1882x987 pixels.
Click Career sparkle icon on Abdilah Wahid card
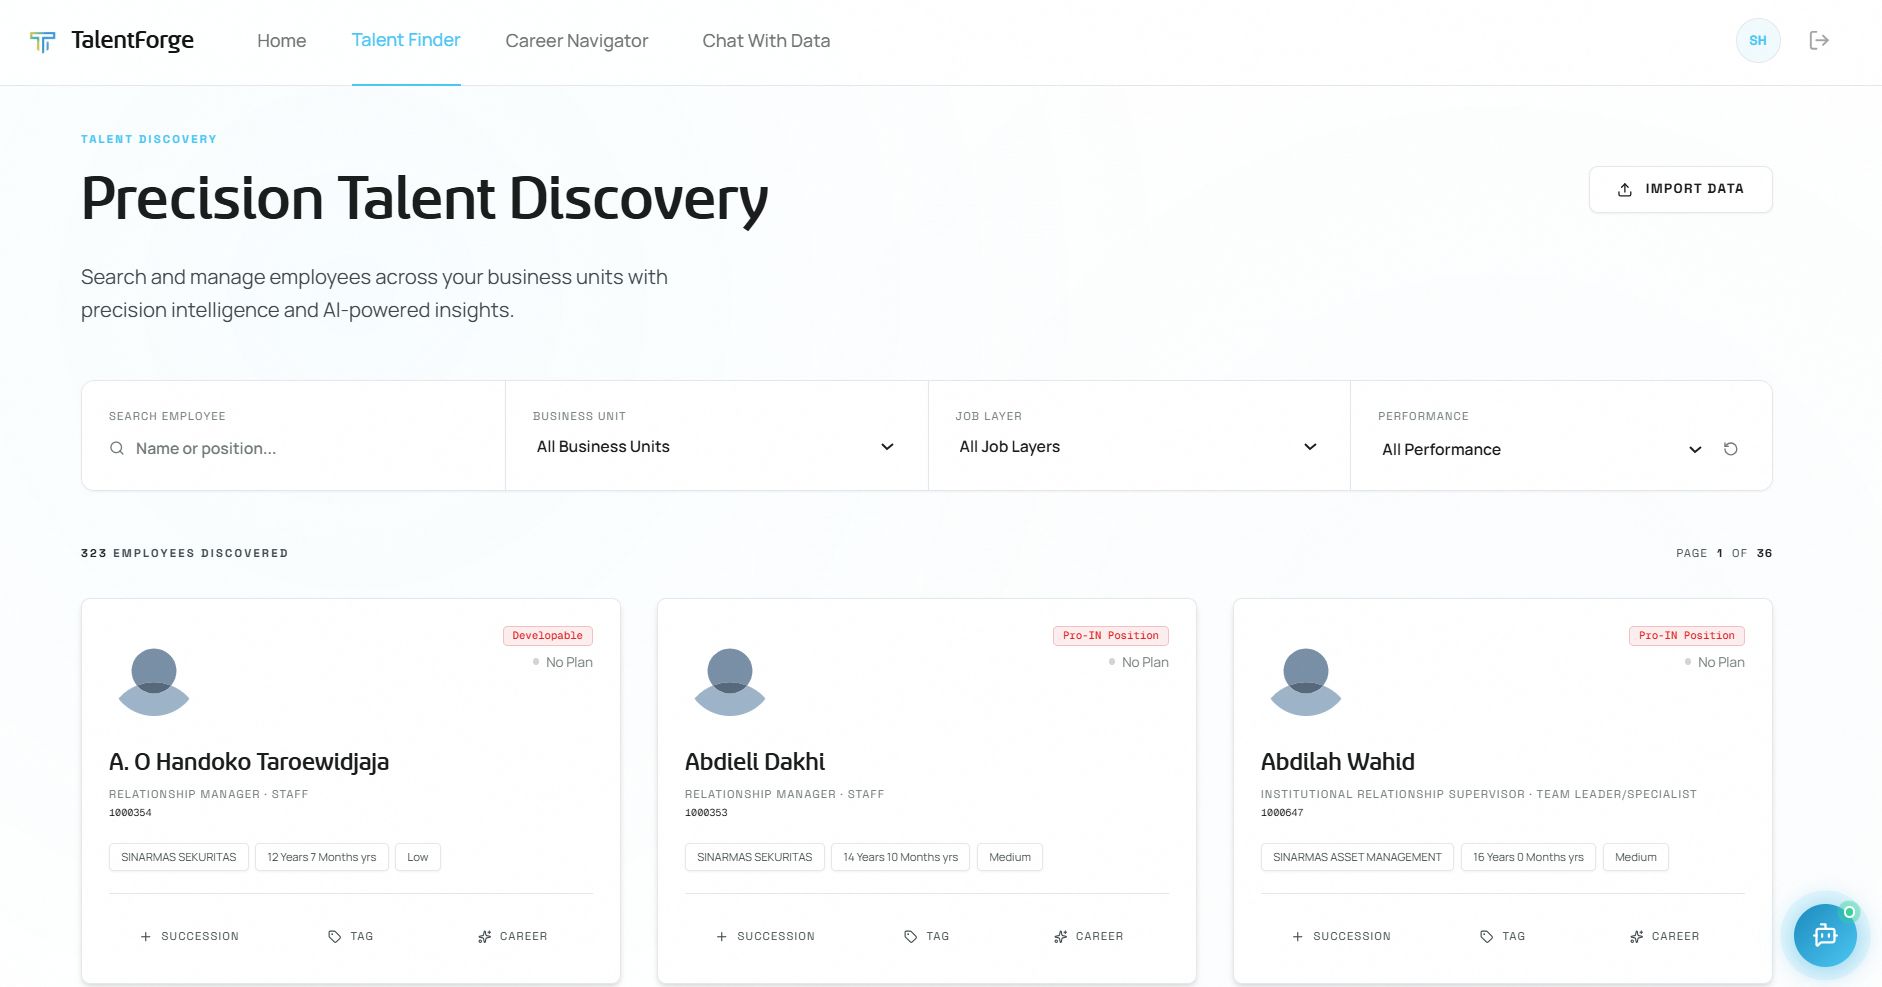pyautogui.click(x=1636, y=937)
